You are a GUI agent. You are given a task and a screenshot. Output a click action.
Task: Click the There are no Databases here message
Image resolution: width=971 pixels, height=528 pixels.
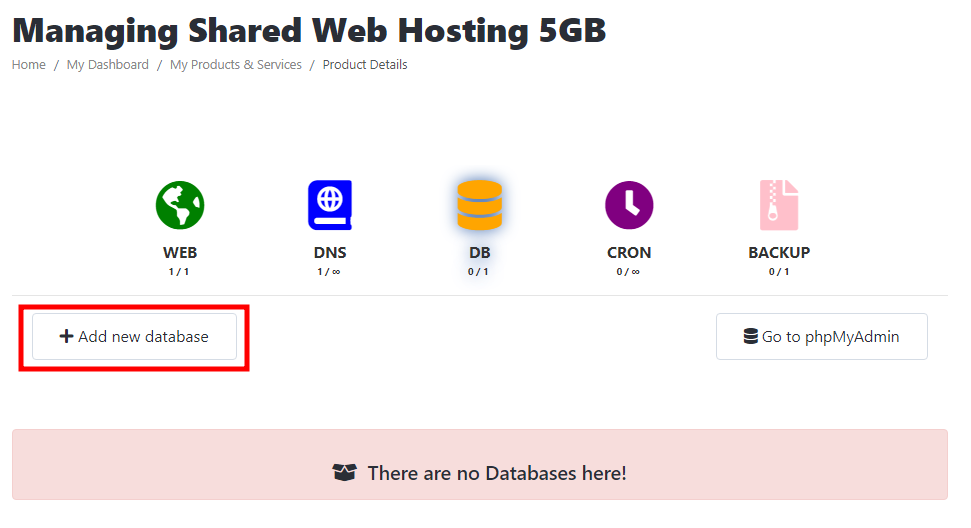(497, 473)
